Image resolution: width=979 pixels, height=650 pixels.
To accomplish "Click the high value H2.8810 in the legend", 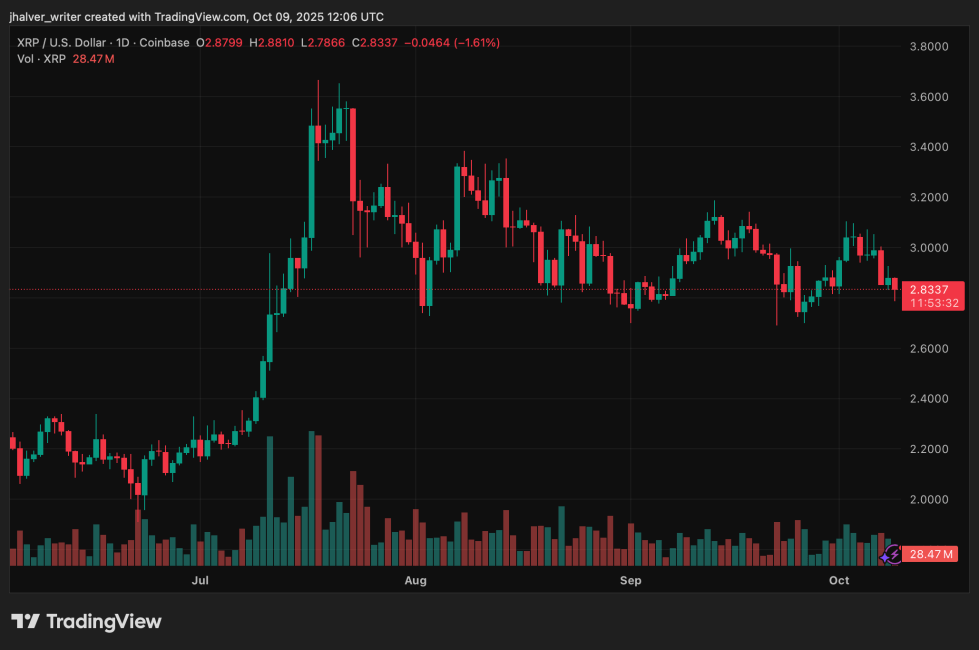I will pos(270,43).
